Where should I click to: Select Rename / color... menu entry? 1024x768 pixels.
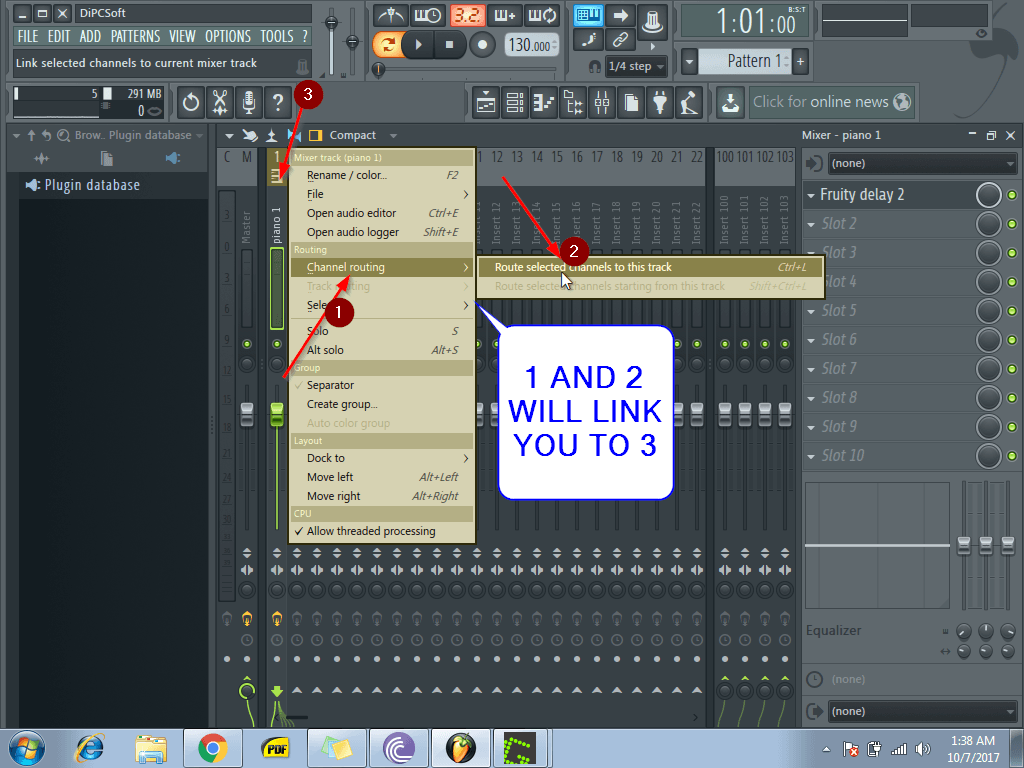click(381, 175)
